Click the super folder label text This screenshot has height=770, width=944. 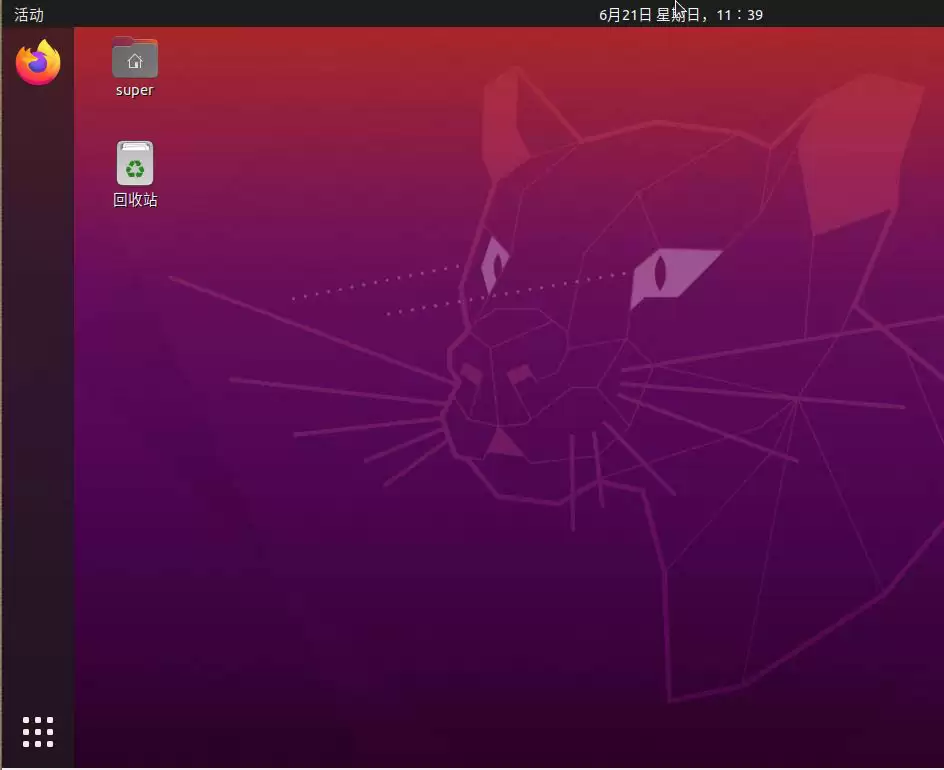pyautogui.click(x=134, y=89)
